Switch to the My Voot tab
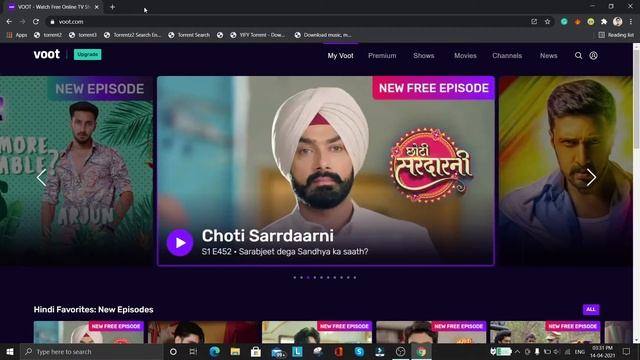This screenshot has height=360, width=640. click(340, 56)
